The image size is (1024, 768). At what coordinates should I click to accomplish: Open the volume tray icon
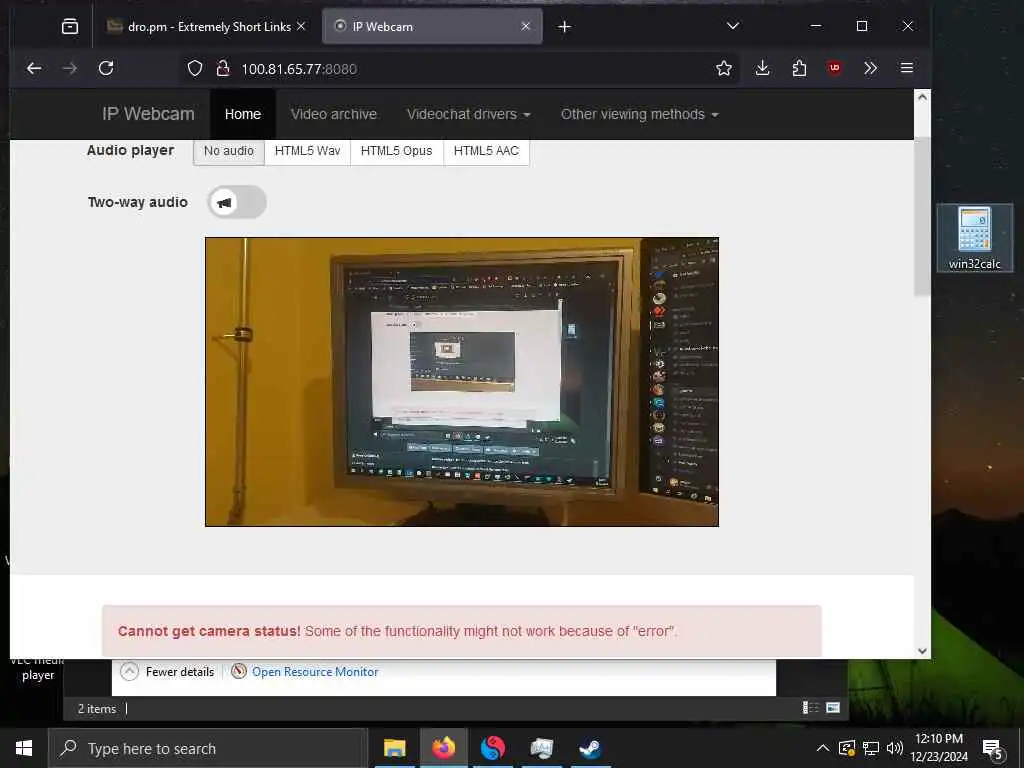[x=895, y=748]
